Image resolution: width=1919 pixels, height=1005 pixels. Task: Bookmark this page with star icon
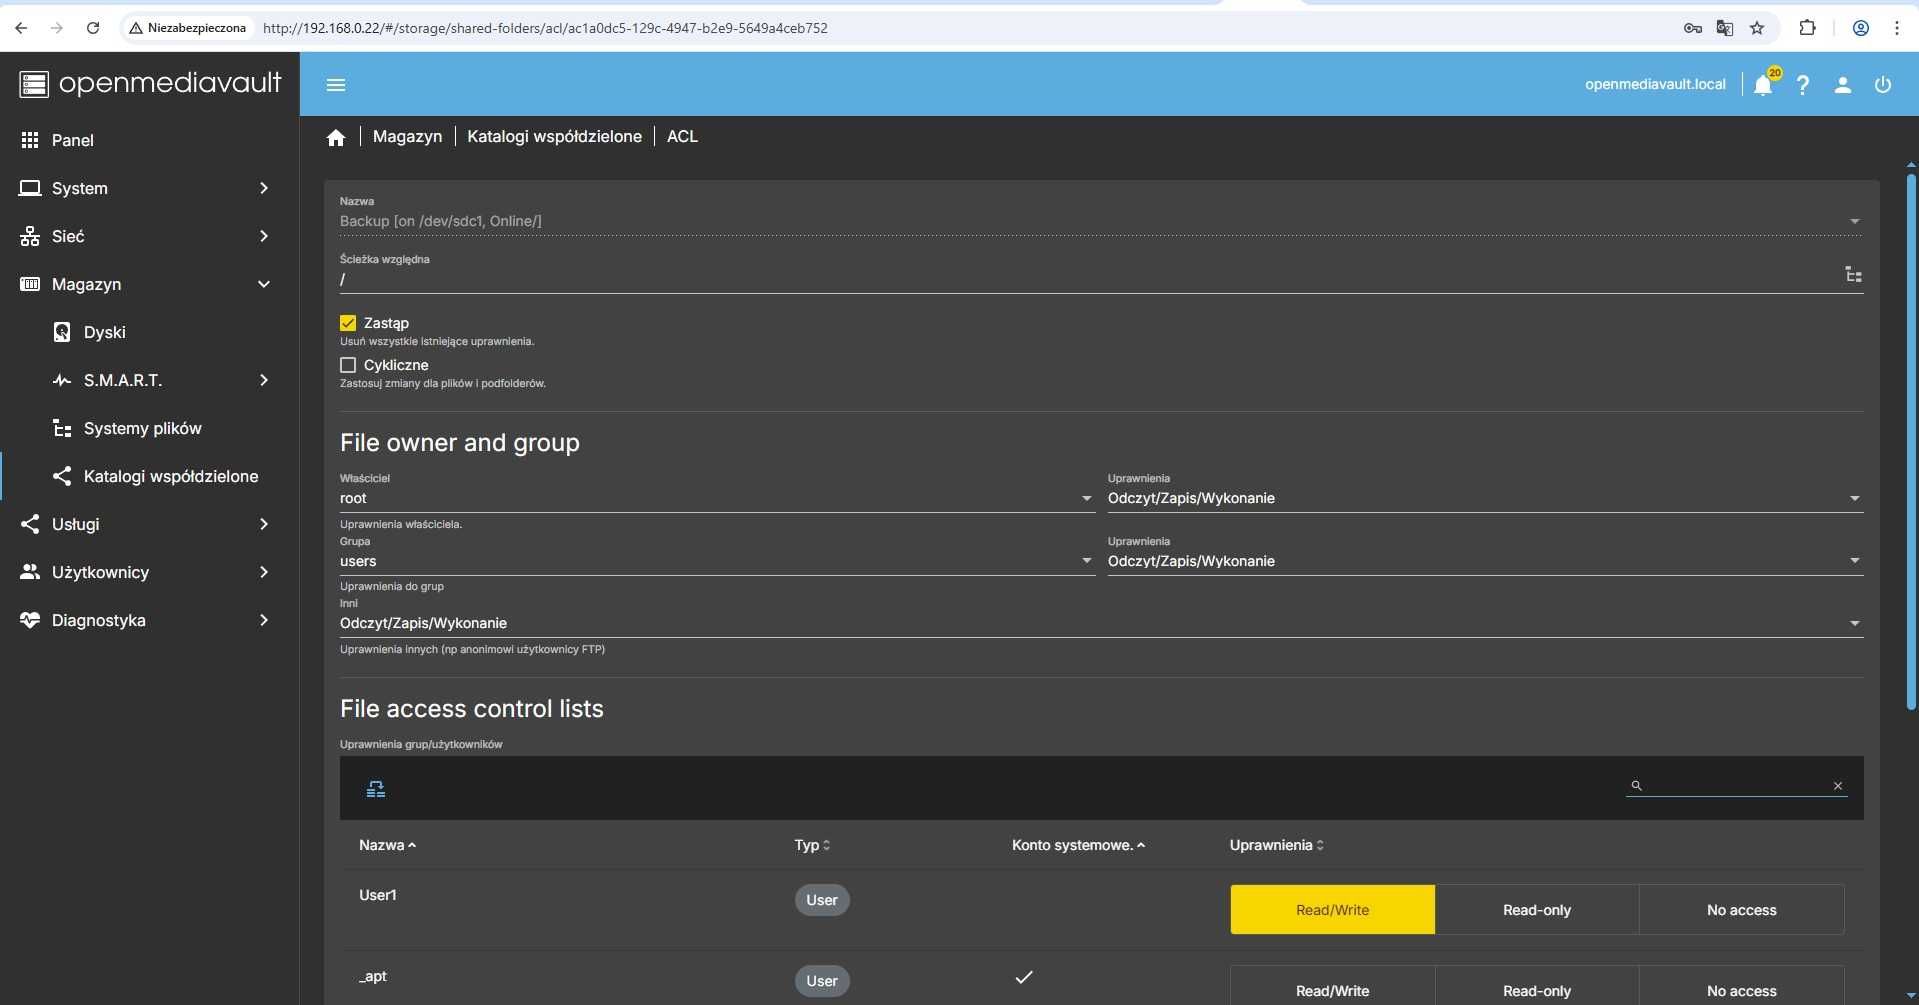(x=1757, y=28)
